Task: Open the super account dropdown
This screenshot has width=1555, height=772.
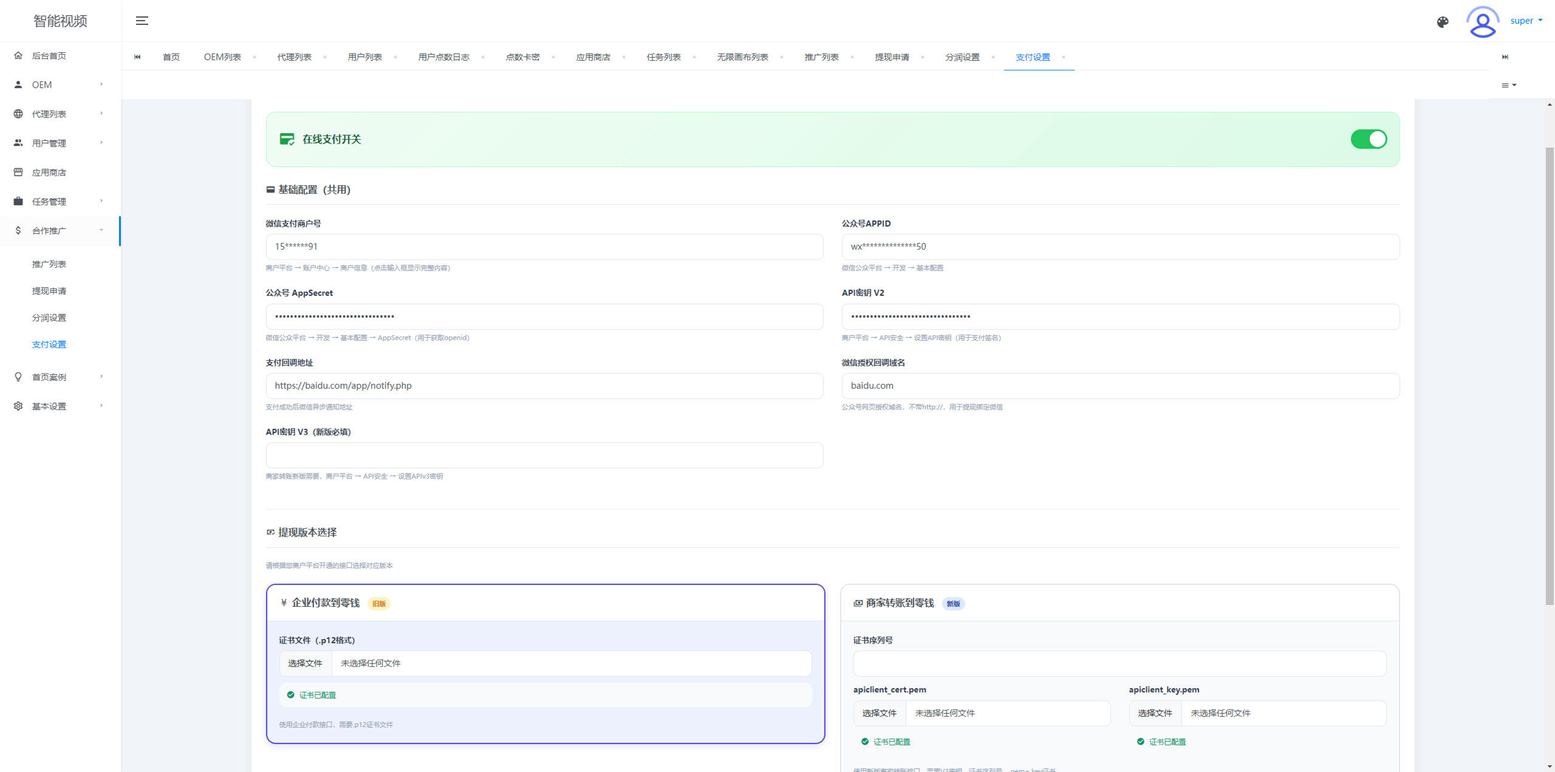Action: (1526, 21)
